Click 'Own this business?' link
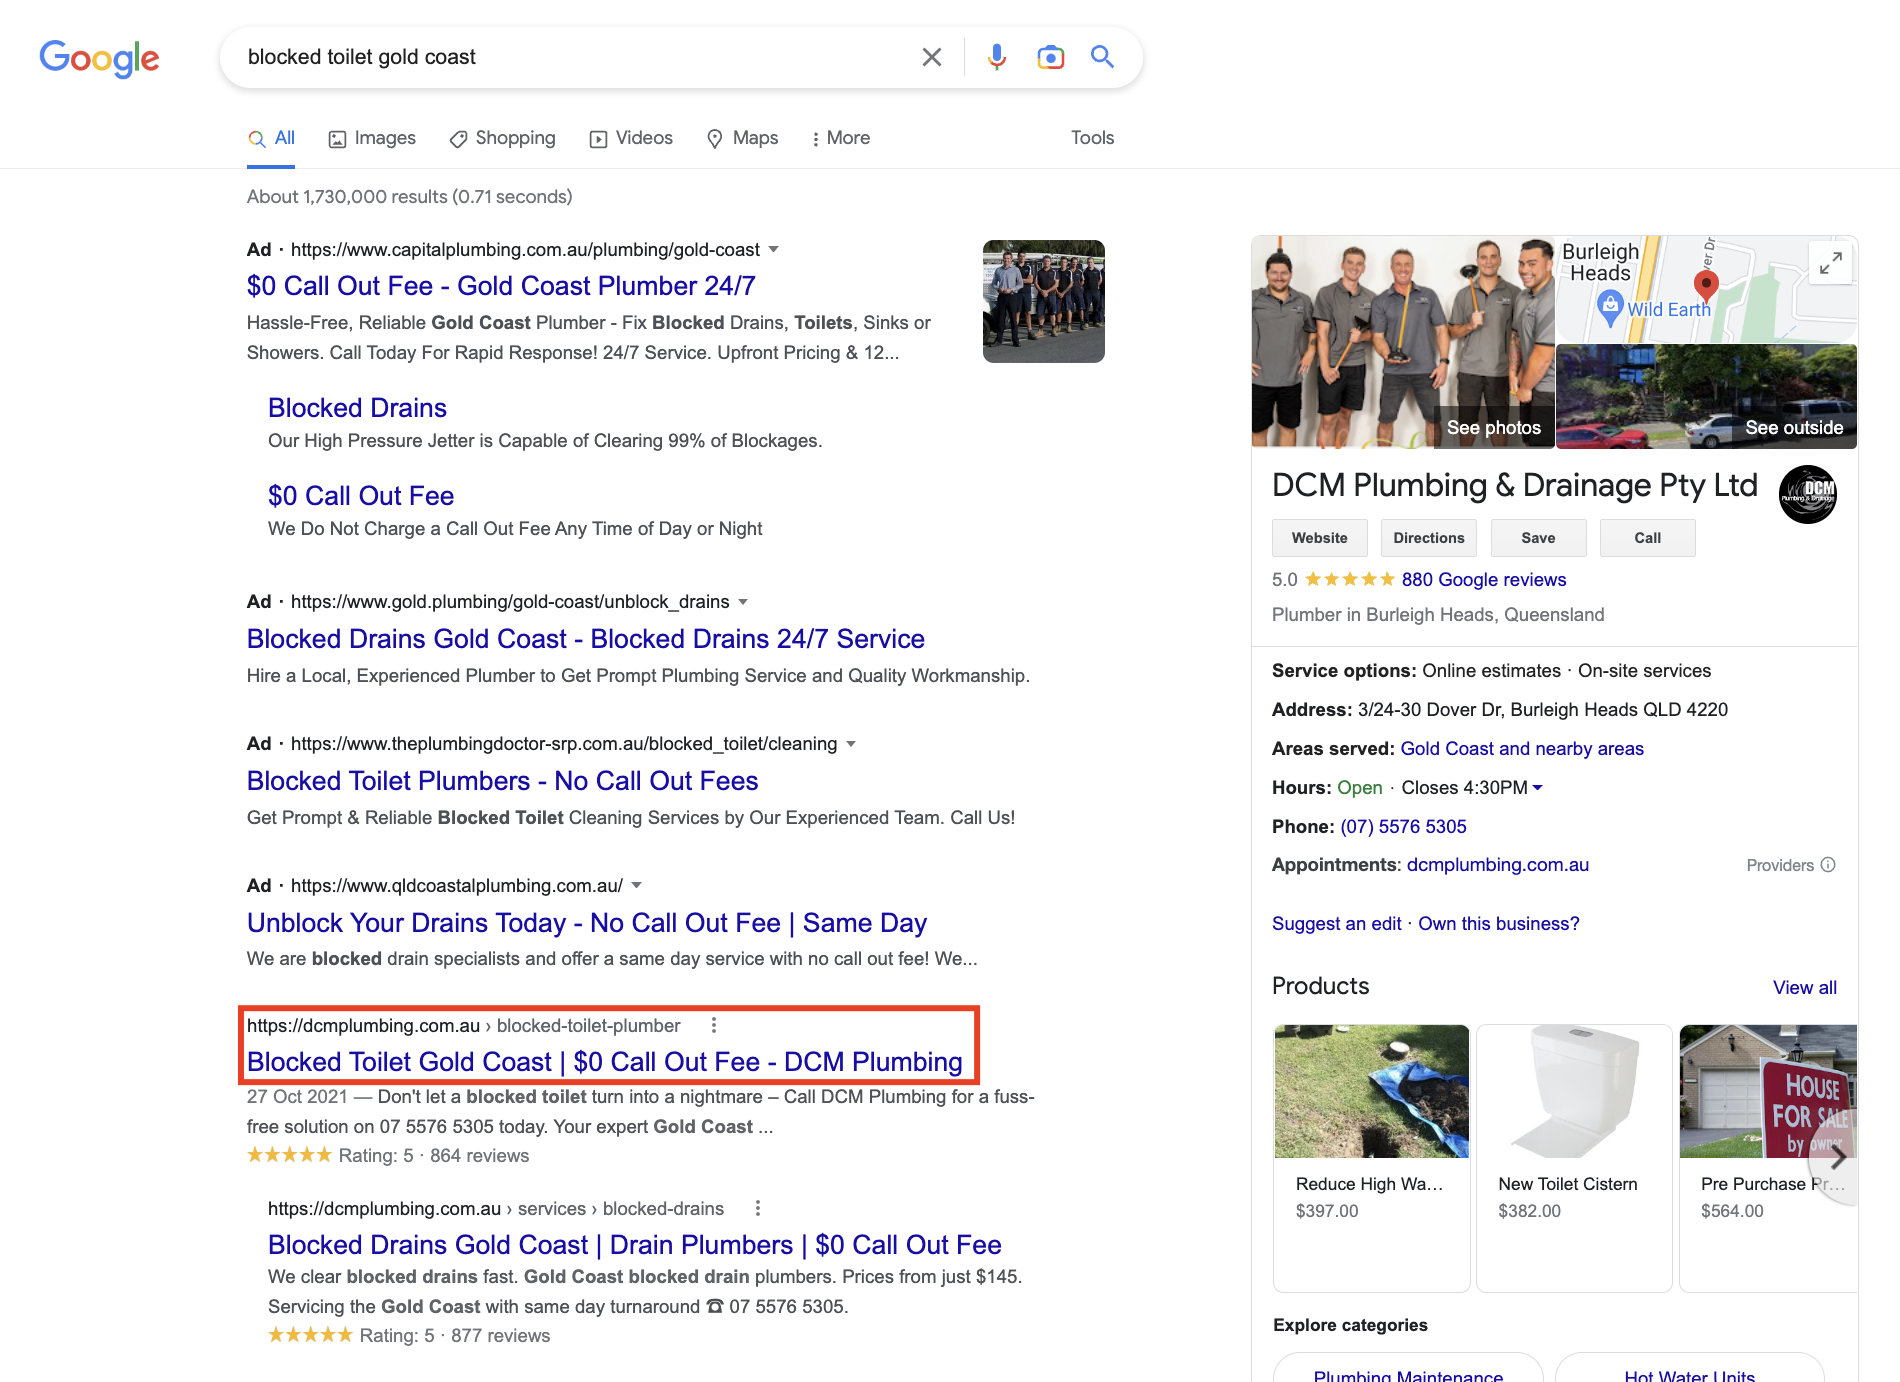The height and width of the screenshot is (1382, 1900). coord(1498,924)
